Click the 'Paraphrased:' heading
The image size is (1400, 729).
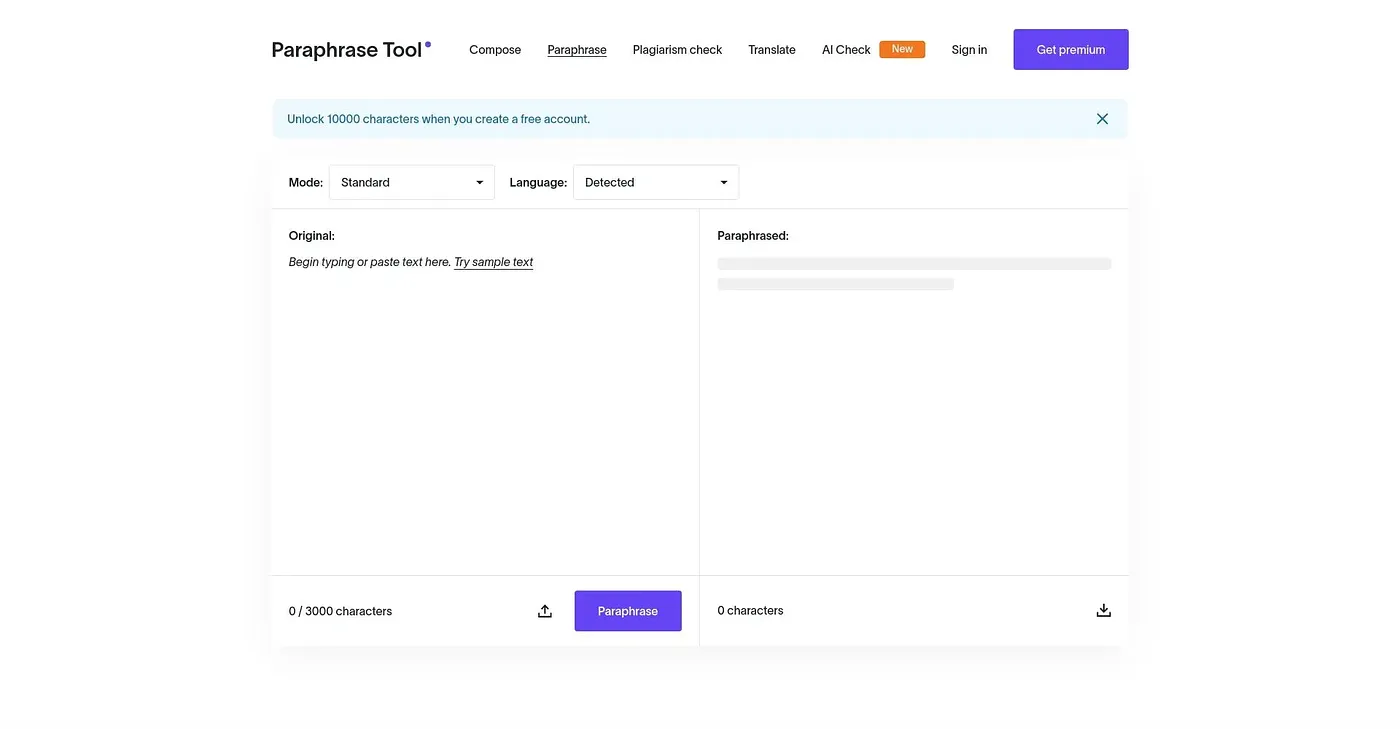tap(753, 236)
